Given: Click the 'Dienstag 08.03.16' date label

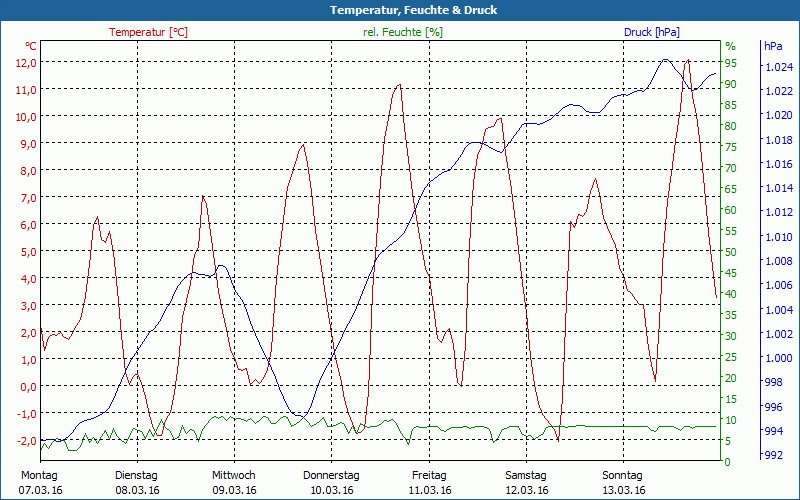Looking at the screenshot, I should coord(136,482).
